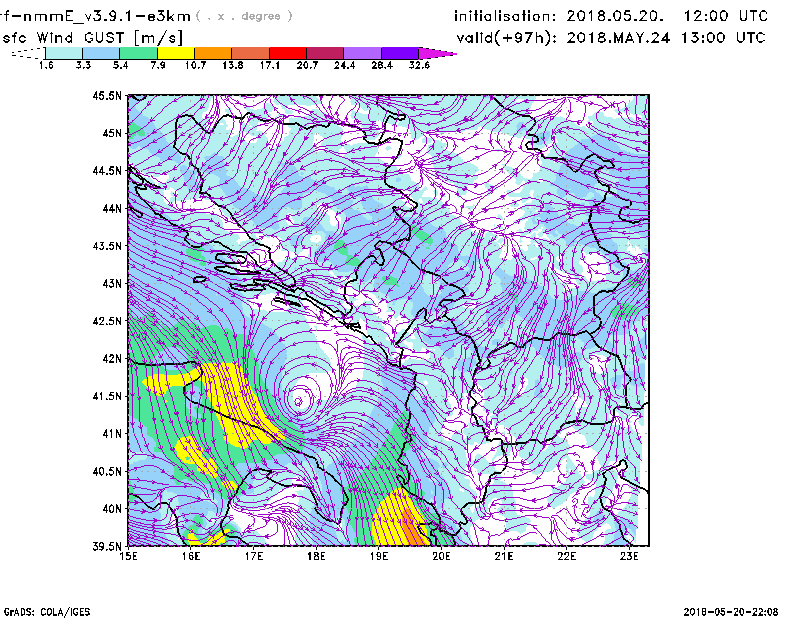
Task: Click the 40N latitude label
Action: [112, 509]
